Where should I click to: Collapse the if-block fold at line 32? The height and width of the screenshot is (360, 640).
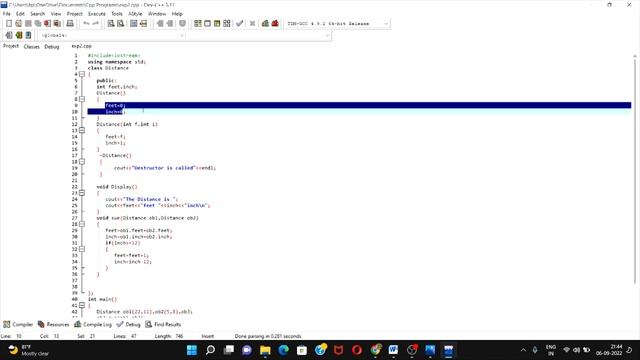tap(82, 249)
